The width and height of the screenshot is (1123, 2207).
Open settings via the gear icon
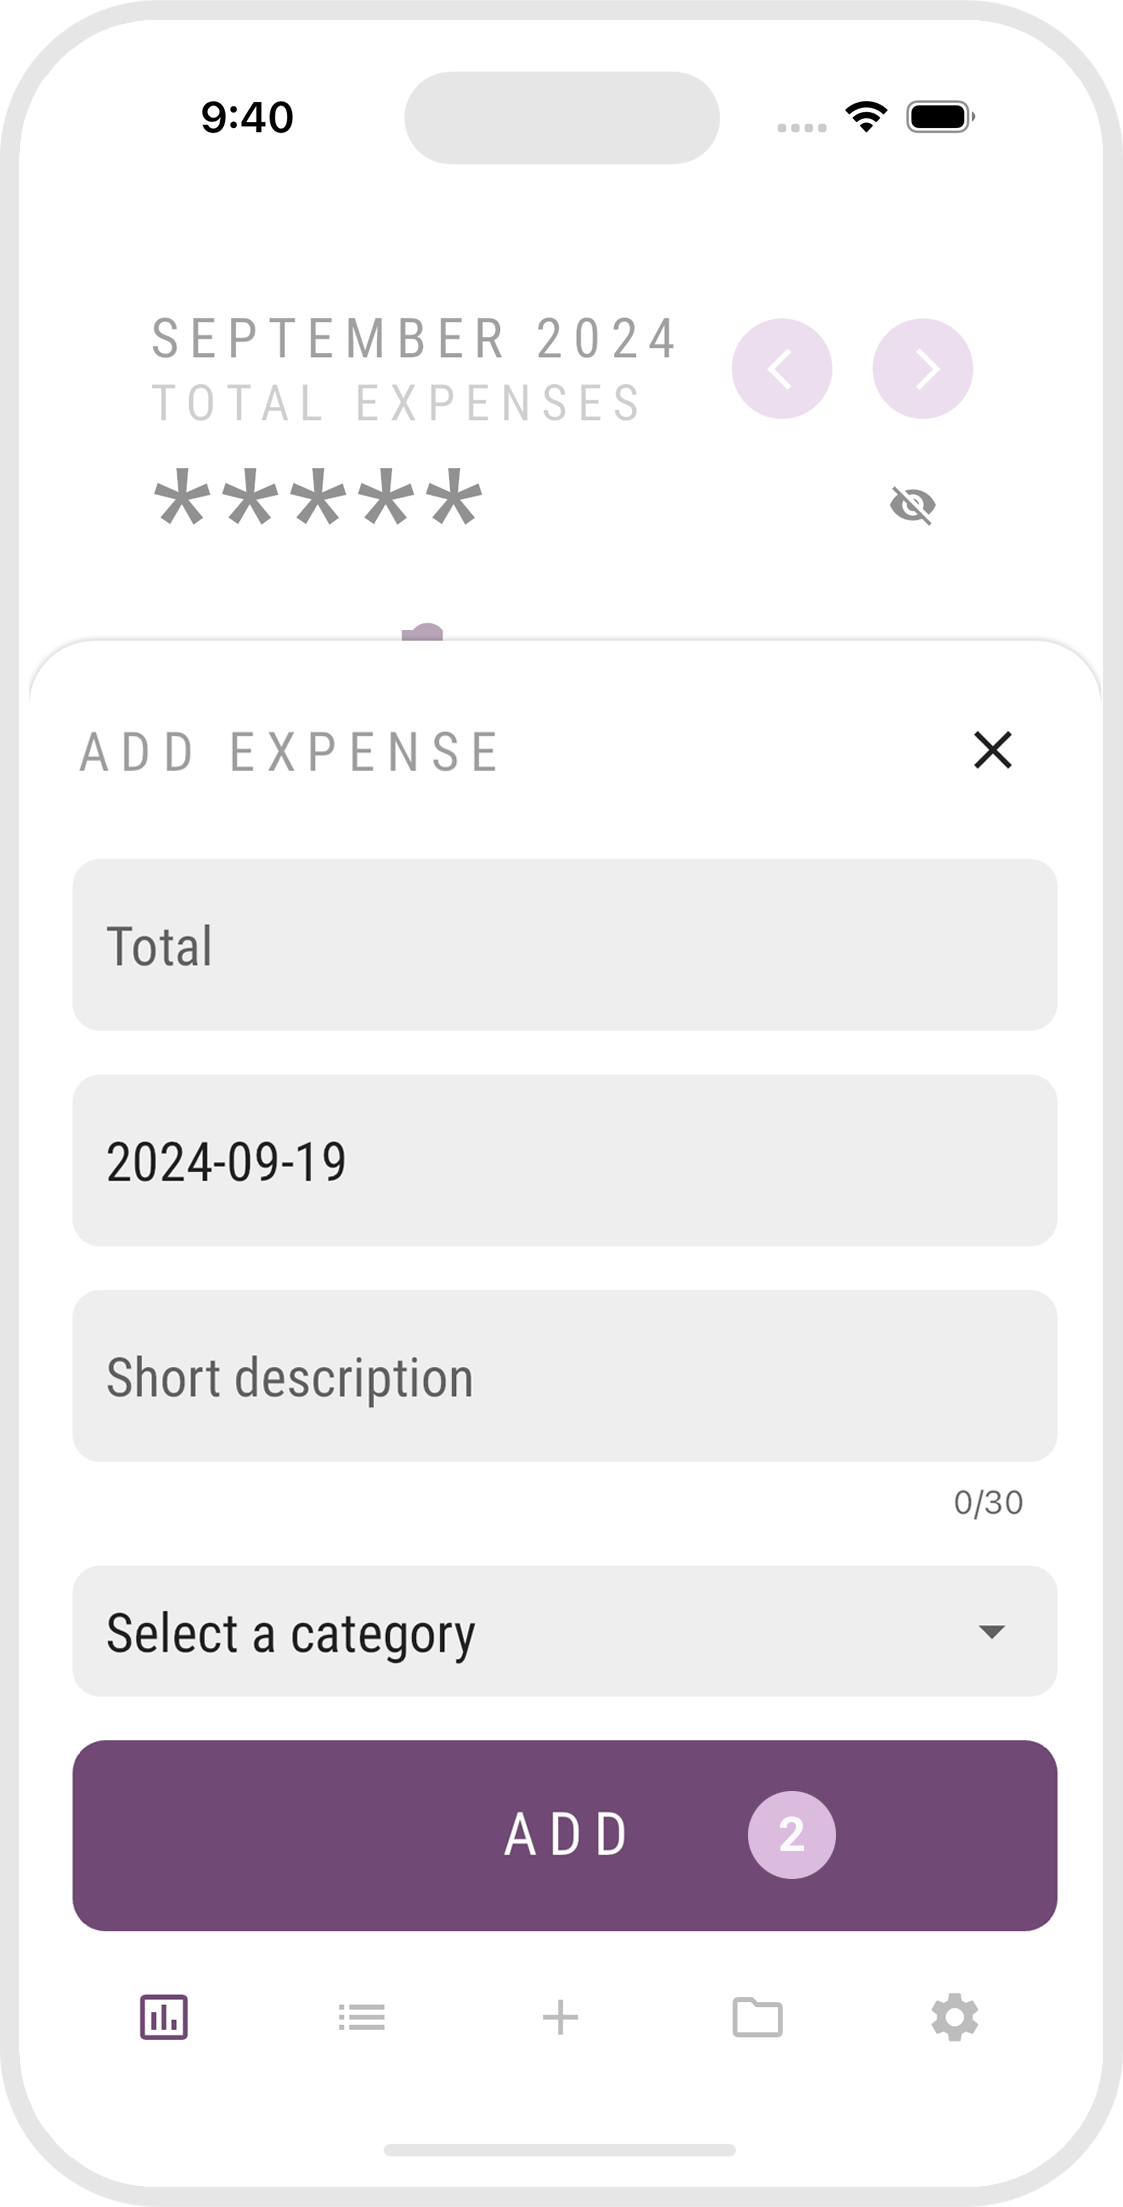pos(954,2017)
